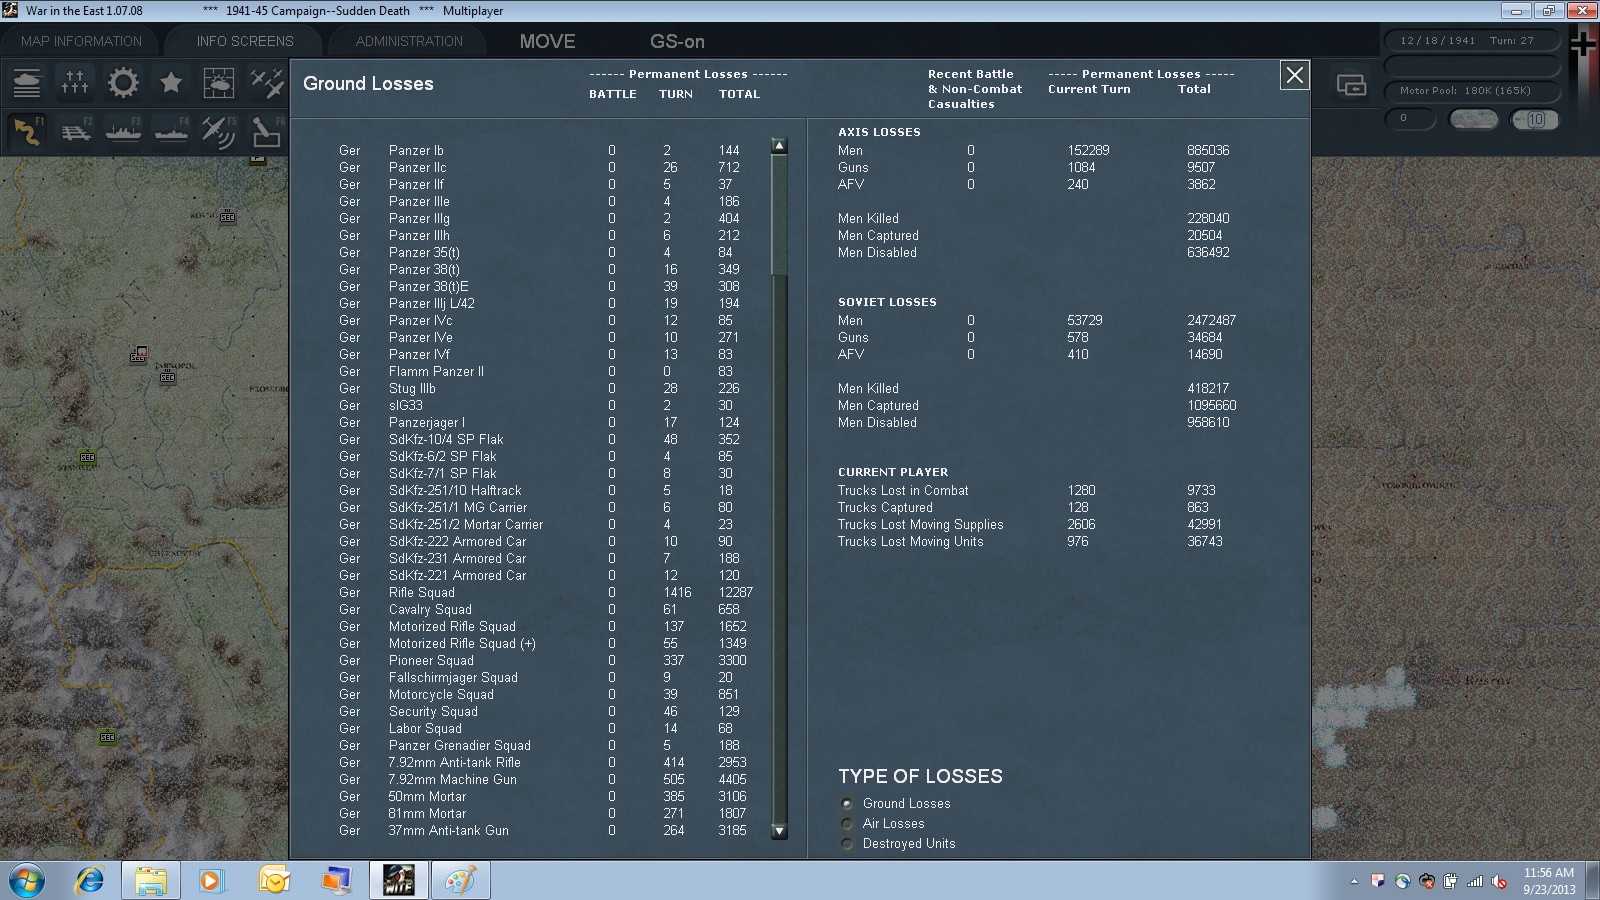
Task: Open the media player taskbar icon
Action: tap(210, 881)
